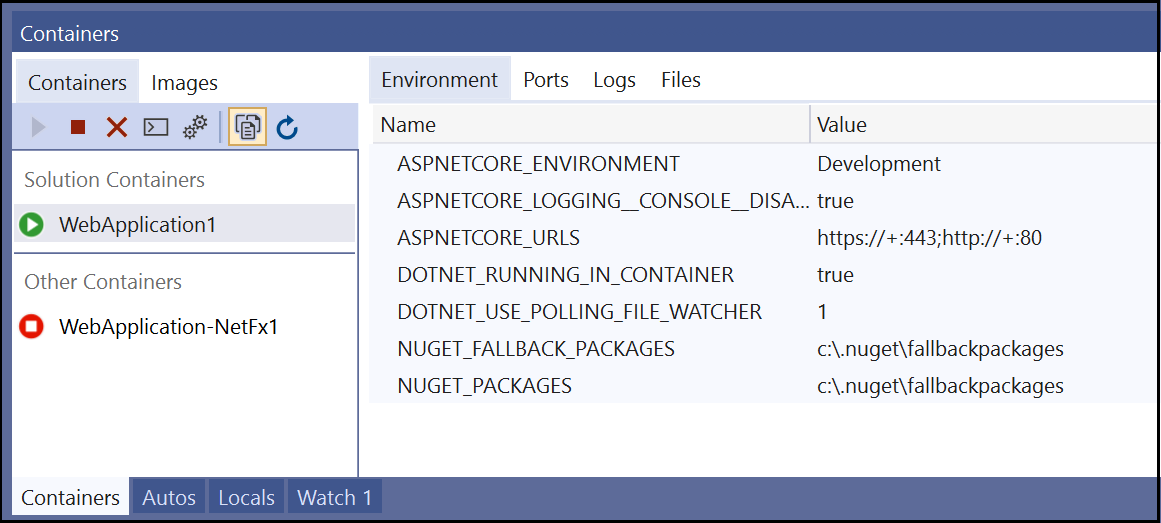The width and height of the screenshot is (1161, 523).
Task: Remove container with the red X icon
Action: [117, 127]
